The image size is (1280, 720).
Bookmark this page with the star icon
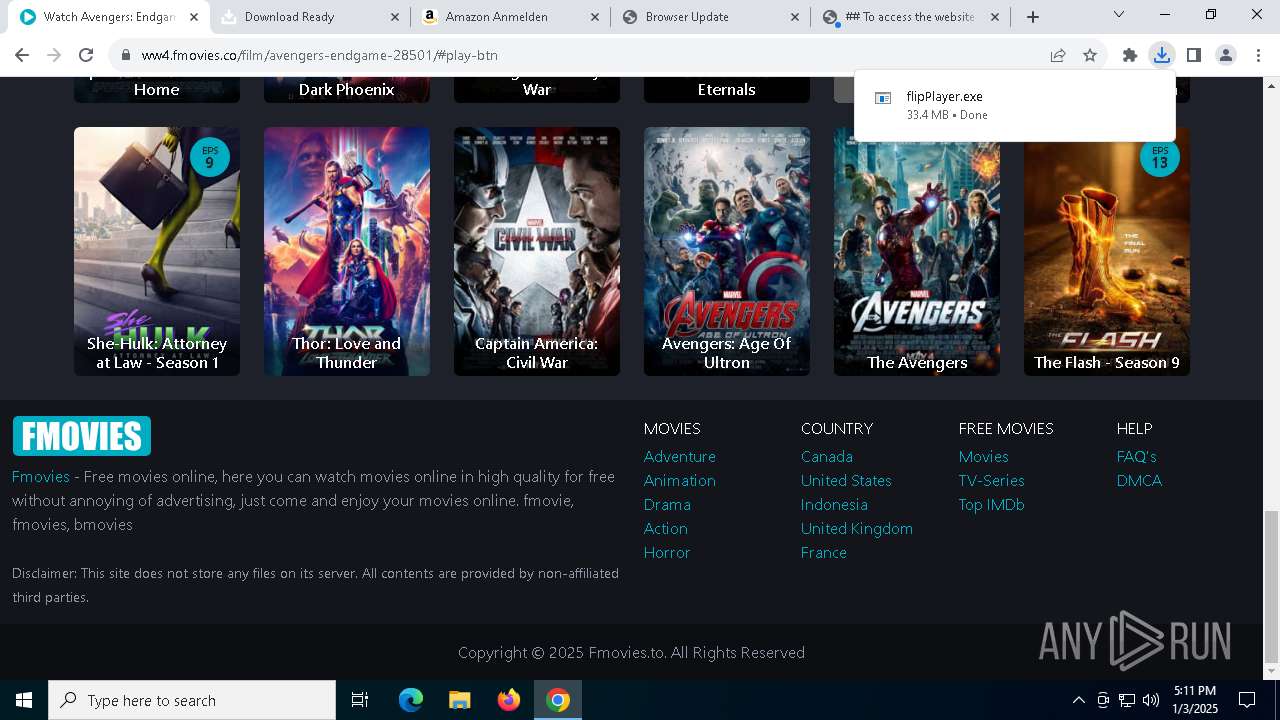pos(1090,55)
